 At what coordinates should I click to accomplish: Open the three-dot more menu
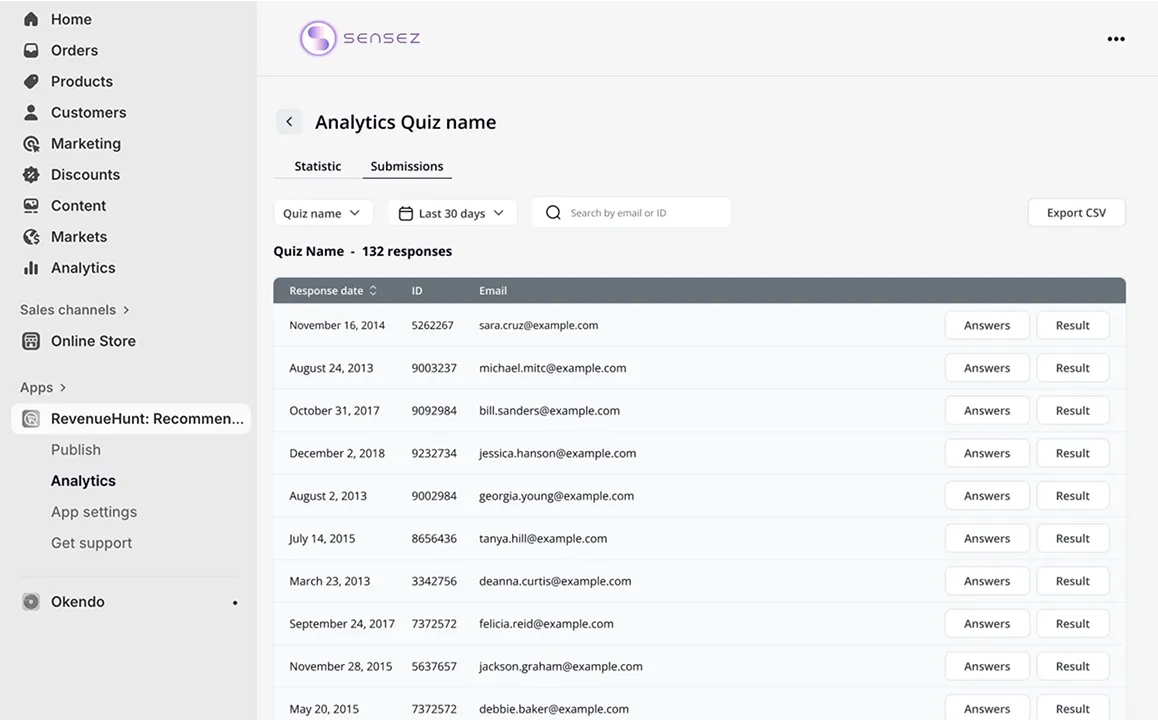click(1116, 38)
